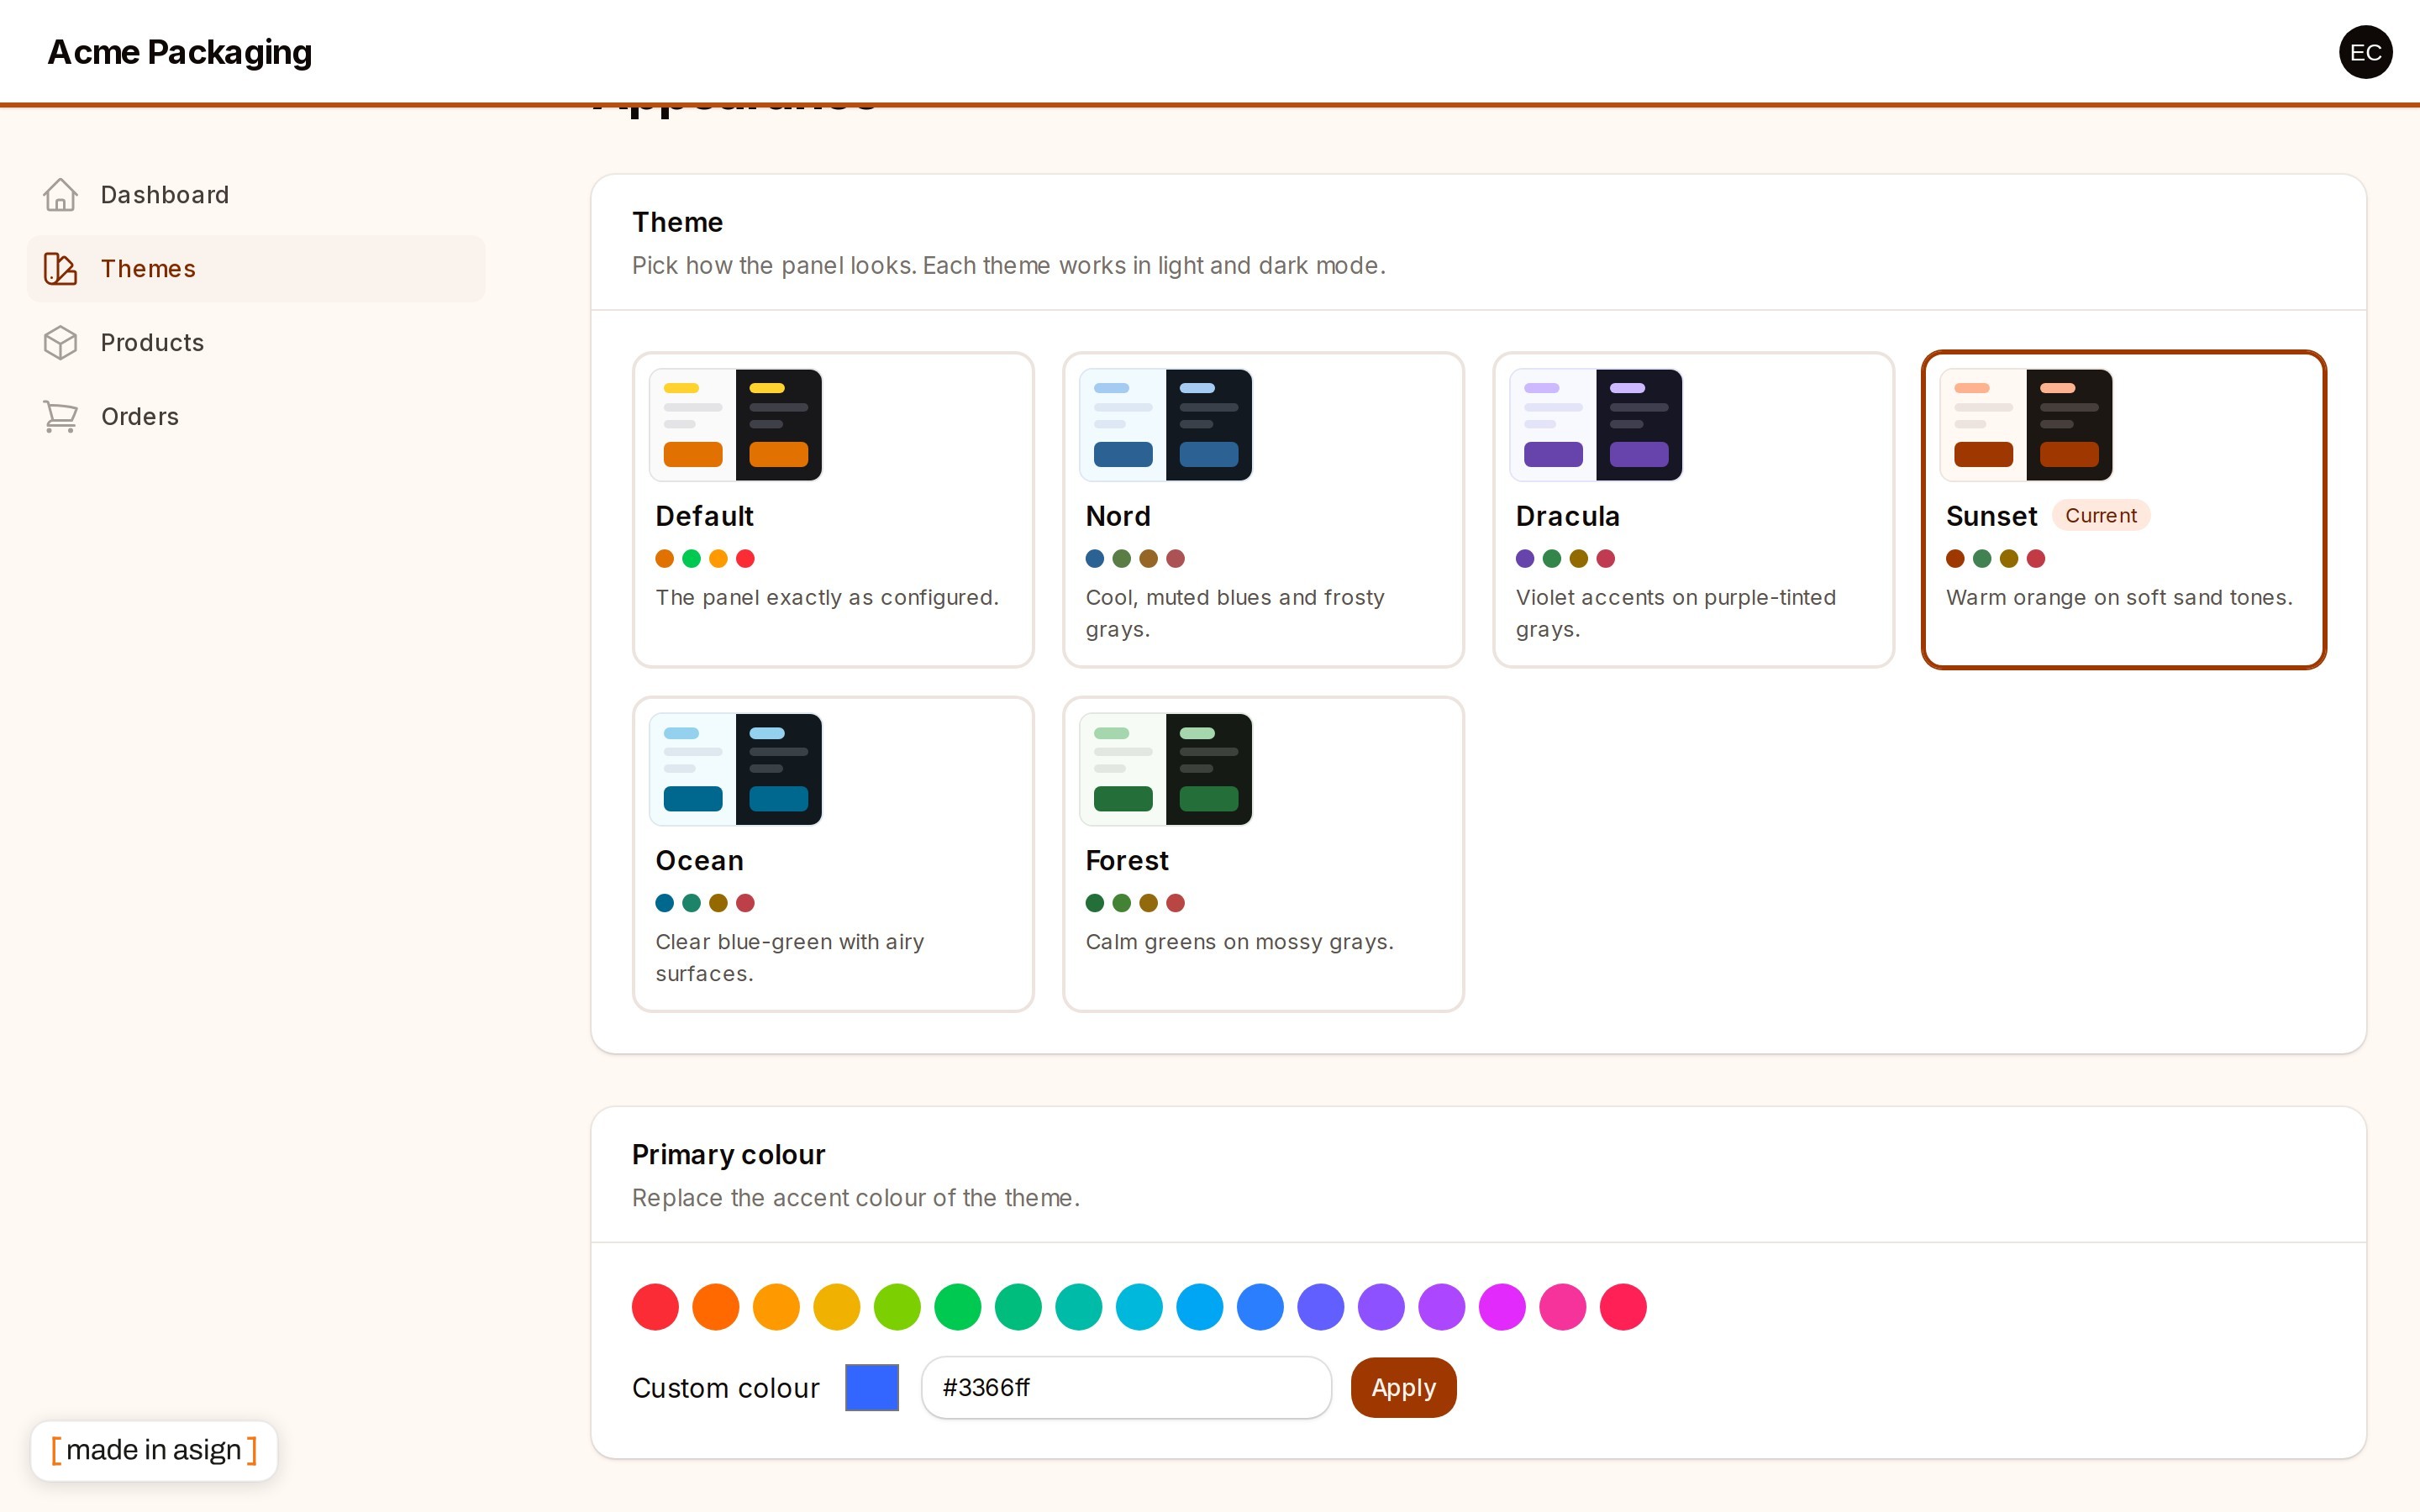Choose the Nord theme card
The image size is (2420, 1512).
1263,510
